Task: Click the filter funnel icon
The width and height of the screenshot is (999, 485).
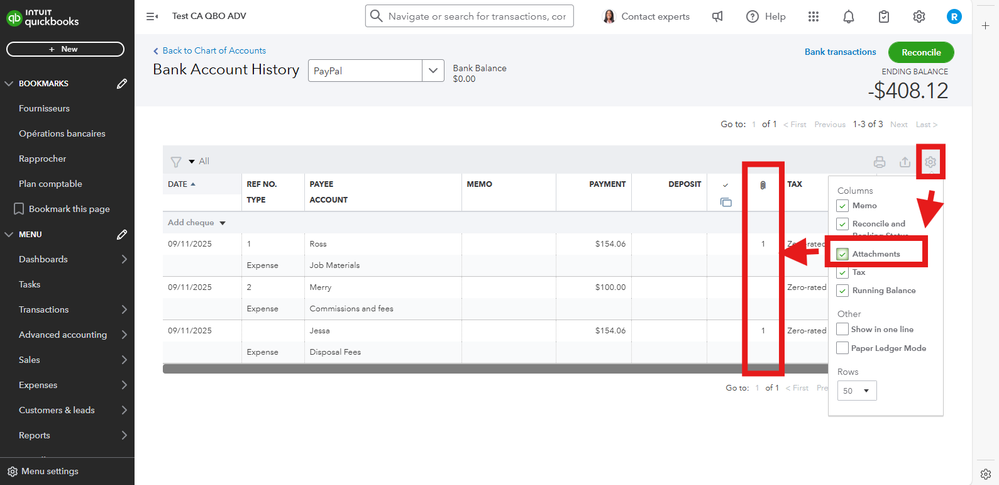Action: point(176,162)
